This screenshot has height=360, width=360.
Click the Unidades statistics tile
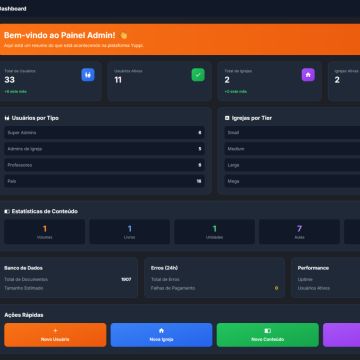tap(214, 232)
